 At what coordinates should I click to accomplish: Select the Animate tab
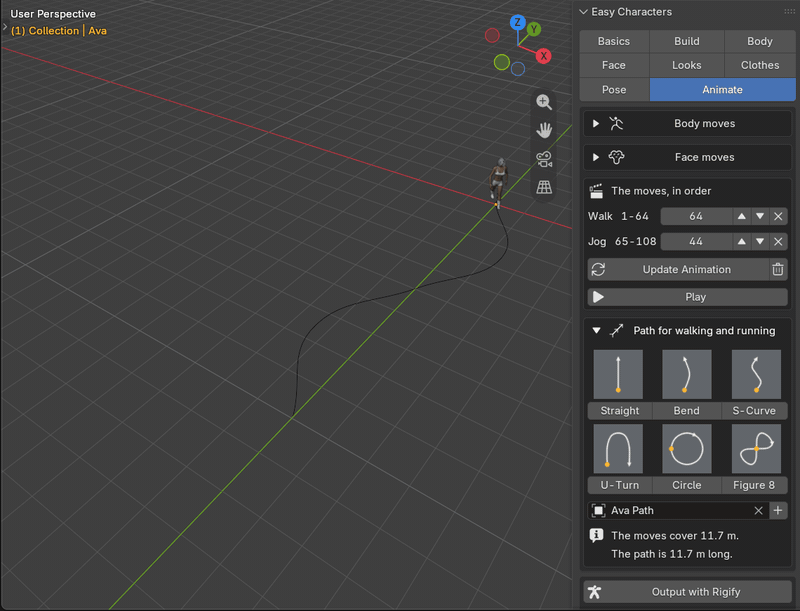point(722,90)
